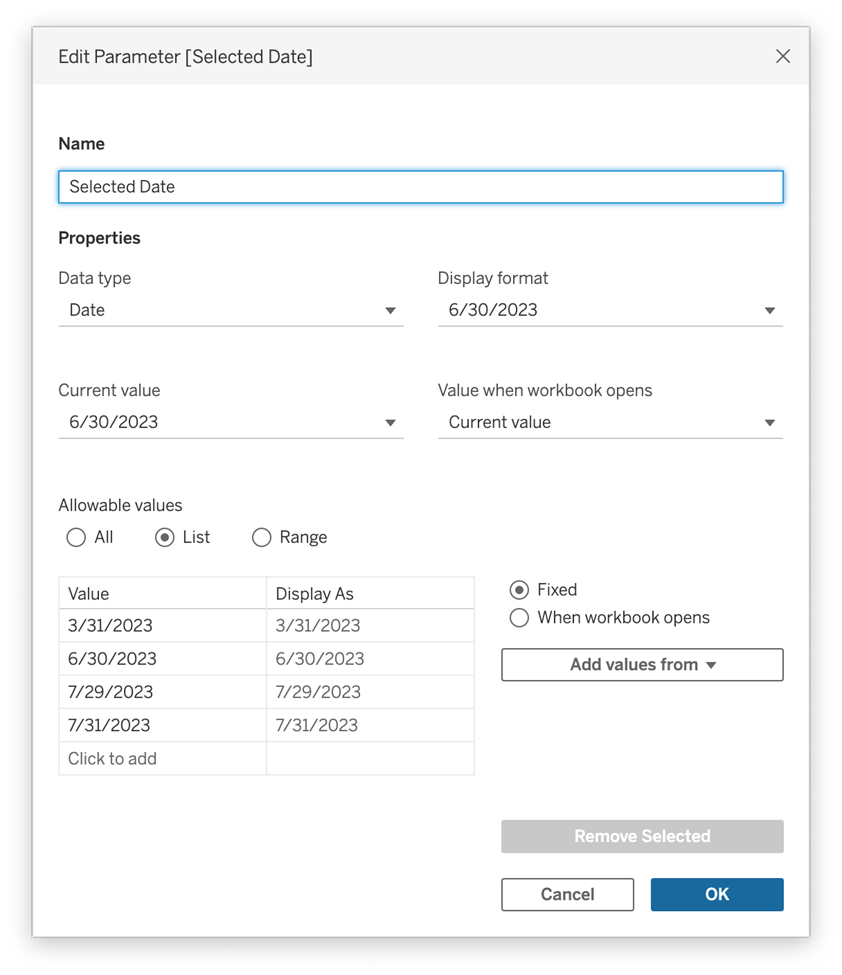The image size is (842, 975).
Task: Edit Display As cell for 3/31/2023
Action: coord(371,626)
